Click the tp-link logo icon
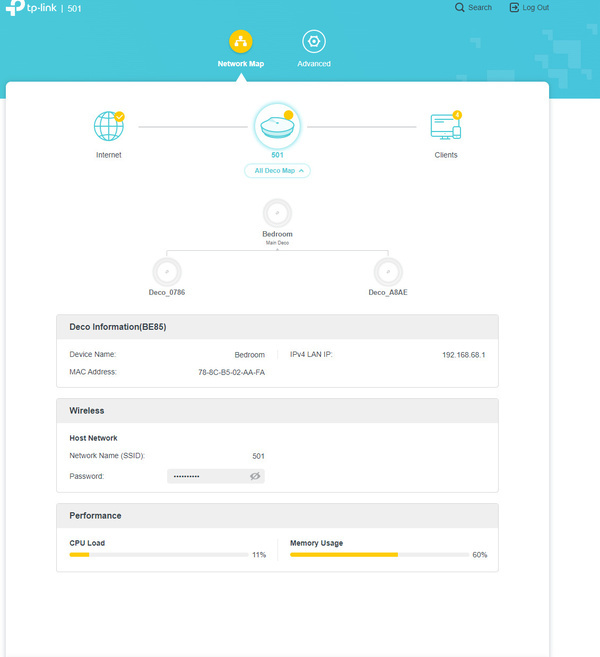 (14, 8)
